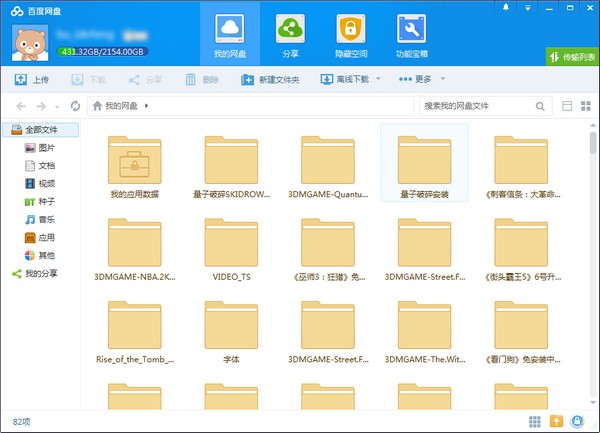600x433 pixels.
Task: Click the 删除 delete button
Action: (202, 80)
